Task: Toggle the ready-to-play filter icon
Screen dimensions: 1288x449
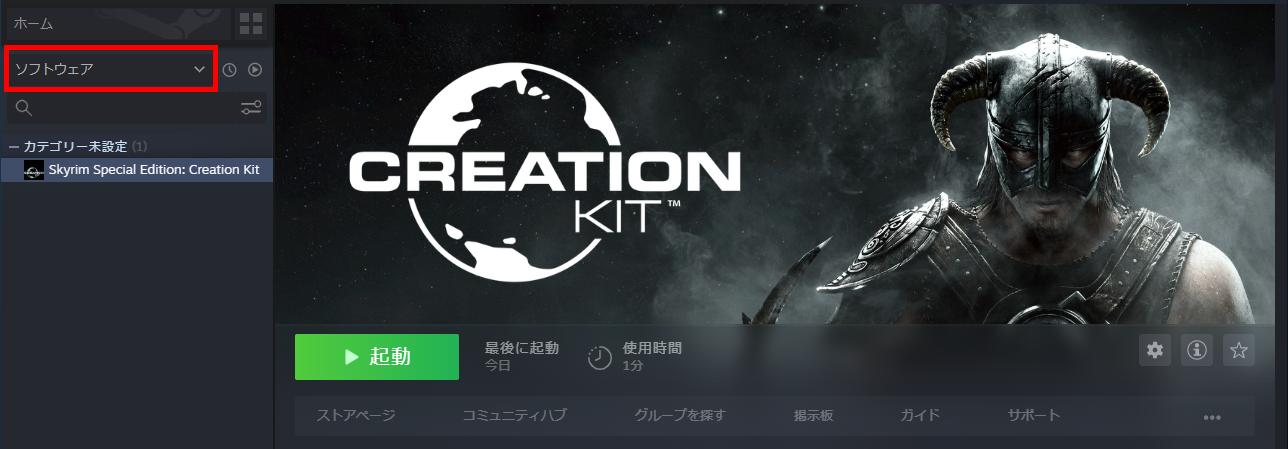Action: (255, 70)
